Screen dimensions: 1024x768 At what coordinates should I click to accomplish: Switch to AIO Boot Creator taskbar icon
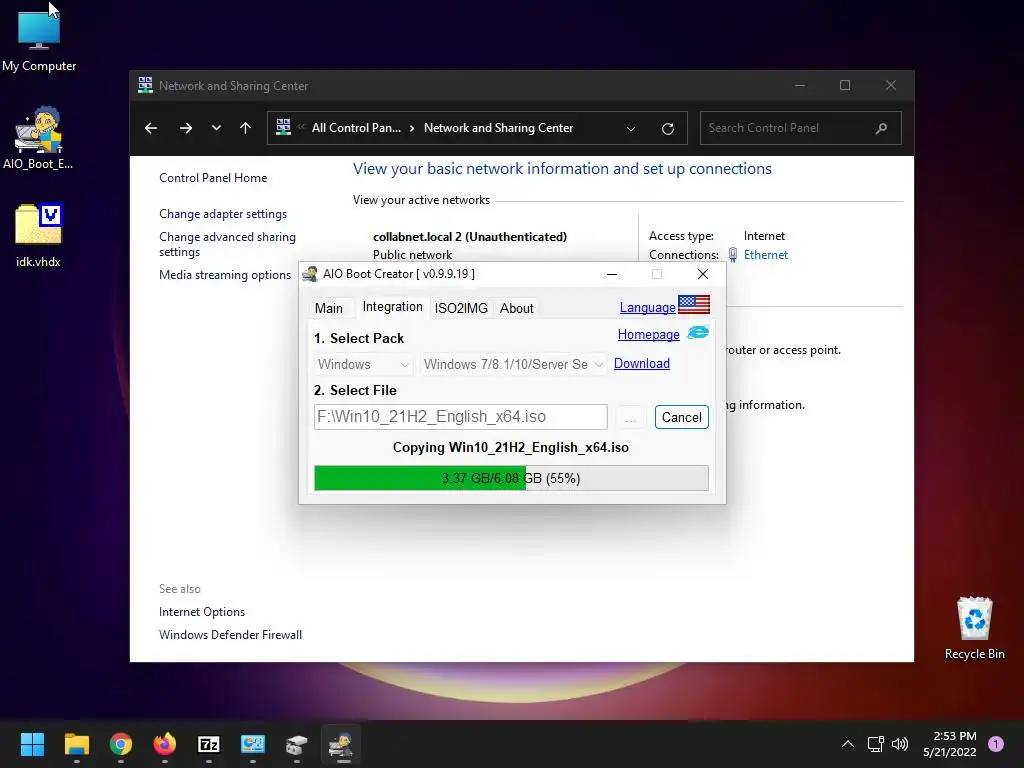click(341, 744)
